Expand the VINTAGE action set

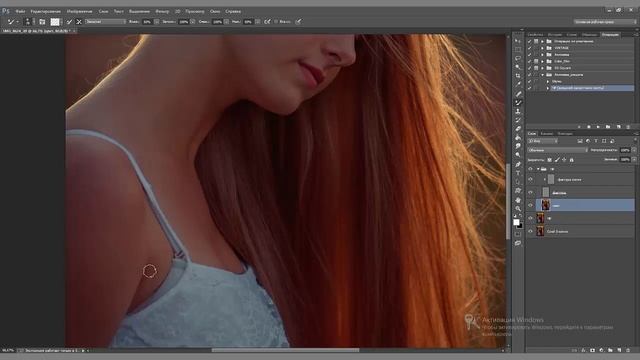pyautogui.click(x=542, y=48)
